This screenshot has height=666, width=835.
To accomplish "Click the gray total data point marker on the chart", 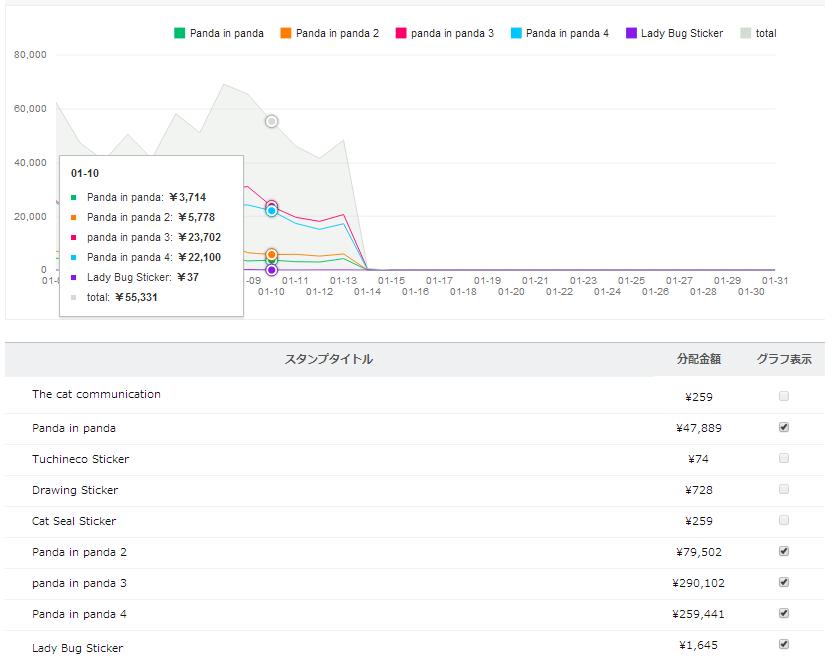I will pos(272,121).
